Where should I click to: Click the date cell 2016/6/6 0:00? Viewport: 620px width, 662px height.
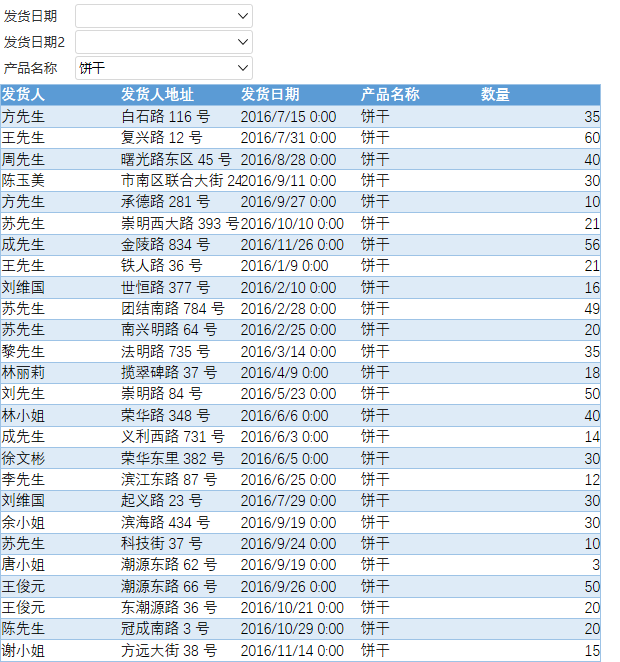click(x=285, y=415)
